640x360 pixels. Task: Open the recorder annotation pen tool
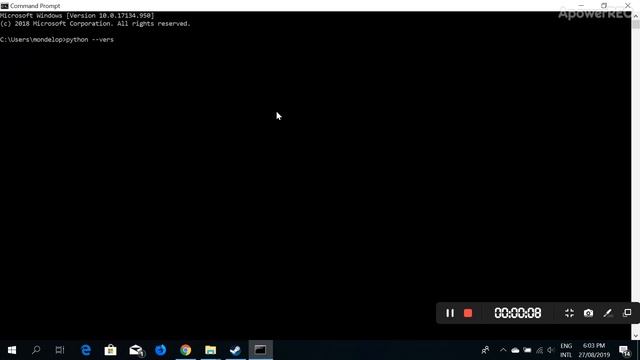607,313
